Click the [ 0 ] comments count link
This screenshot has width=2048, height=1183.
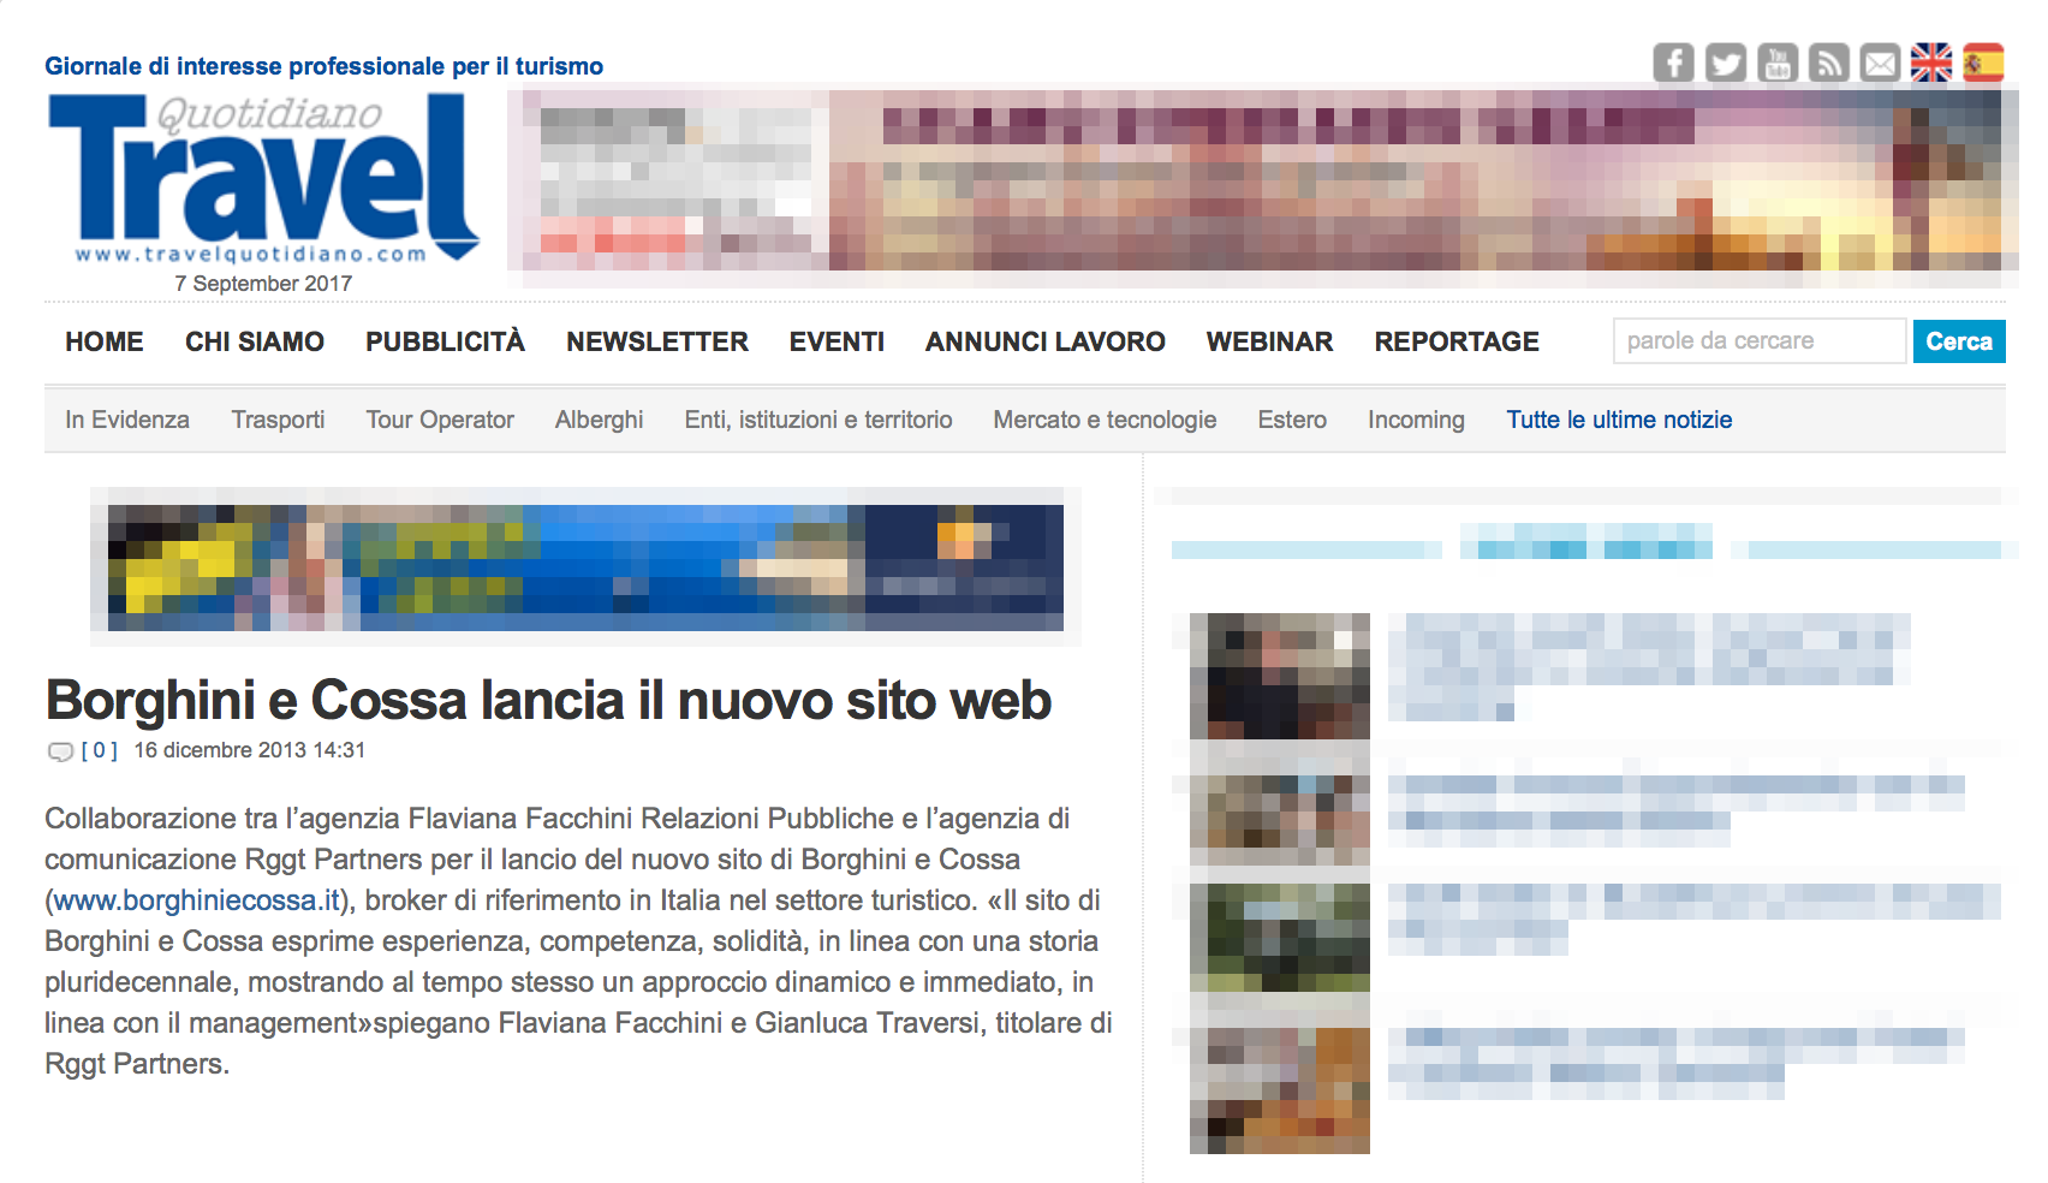pos(99,750)
